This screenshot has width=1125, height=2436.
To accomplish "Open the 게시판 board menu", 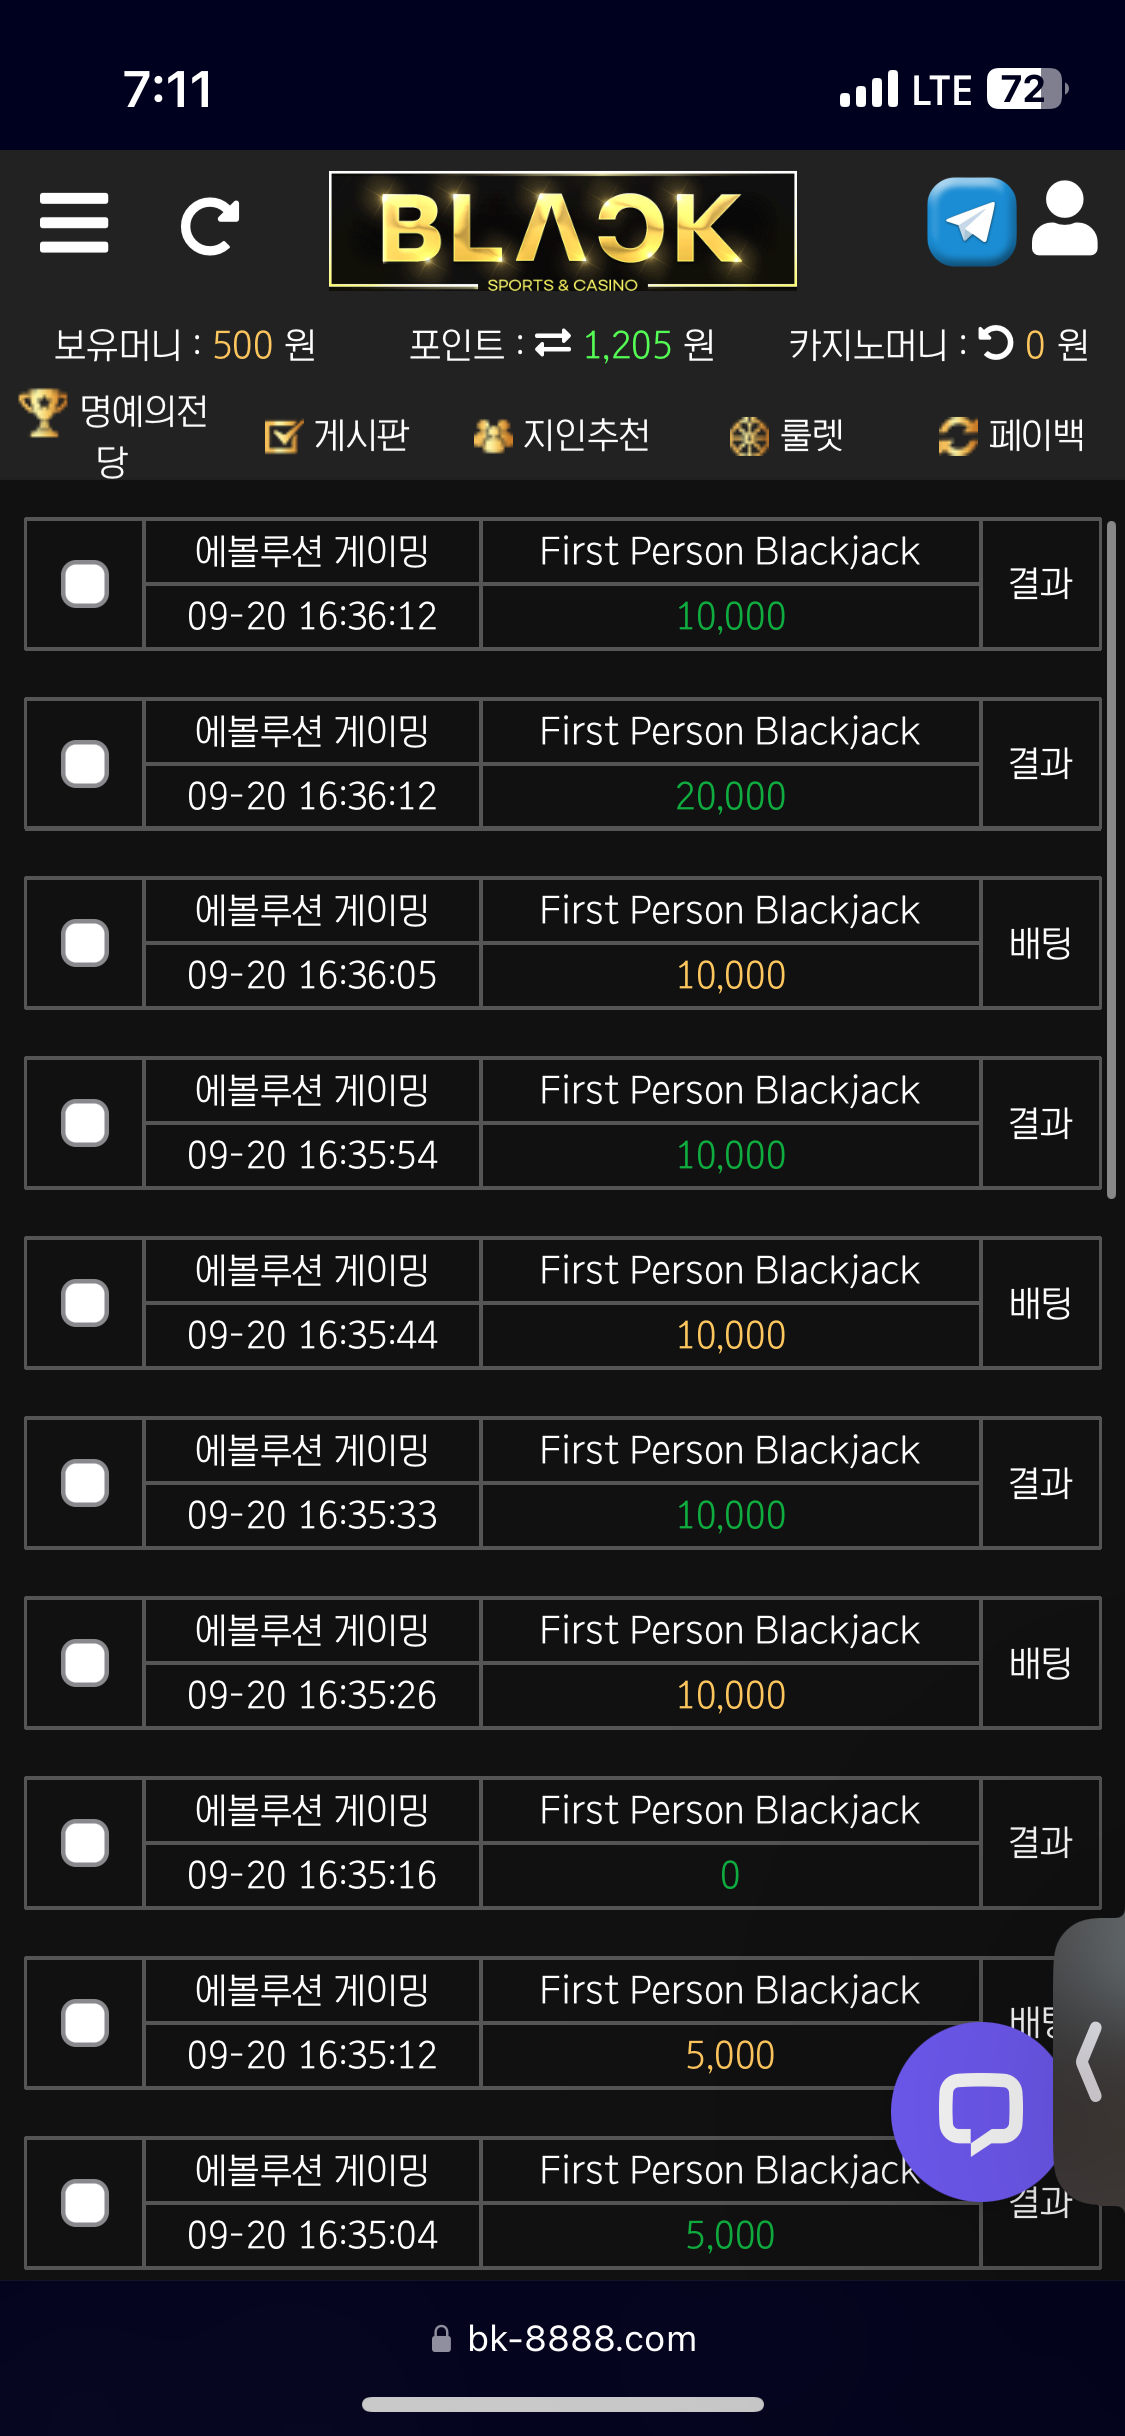I will coord(337,435).
